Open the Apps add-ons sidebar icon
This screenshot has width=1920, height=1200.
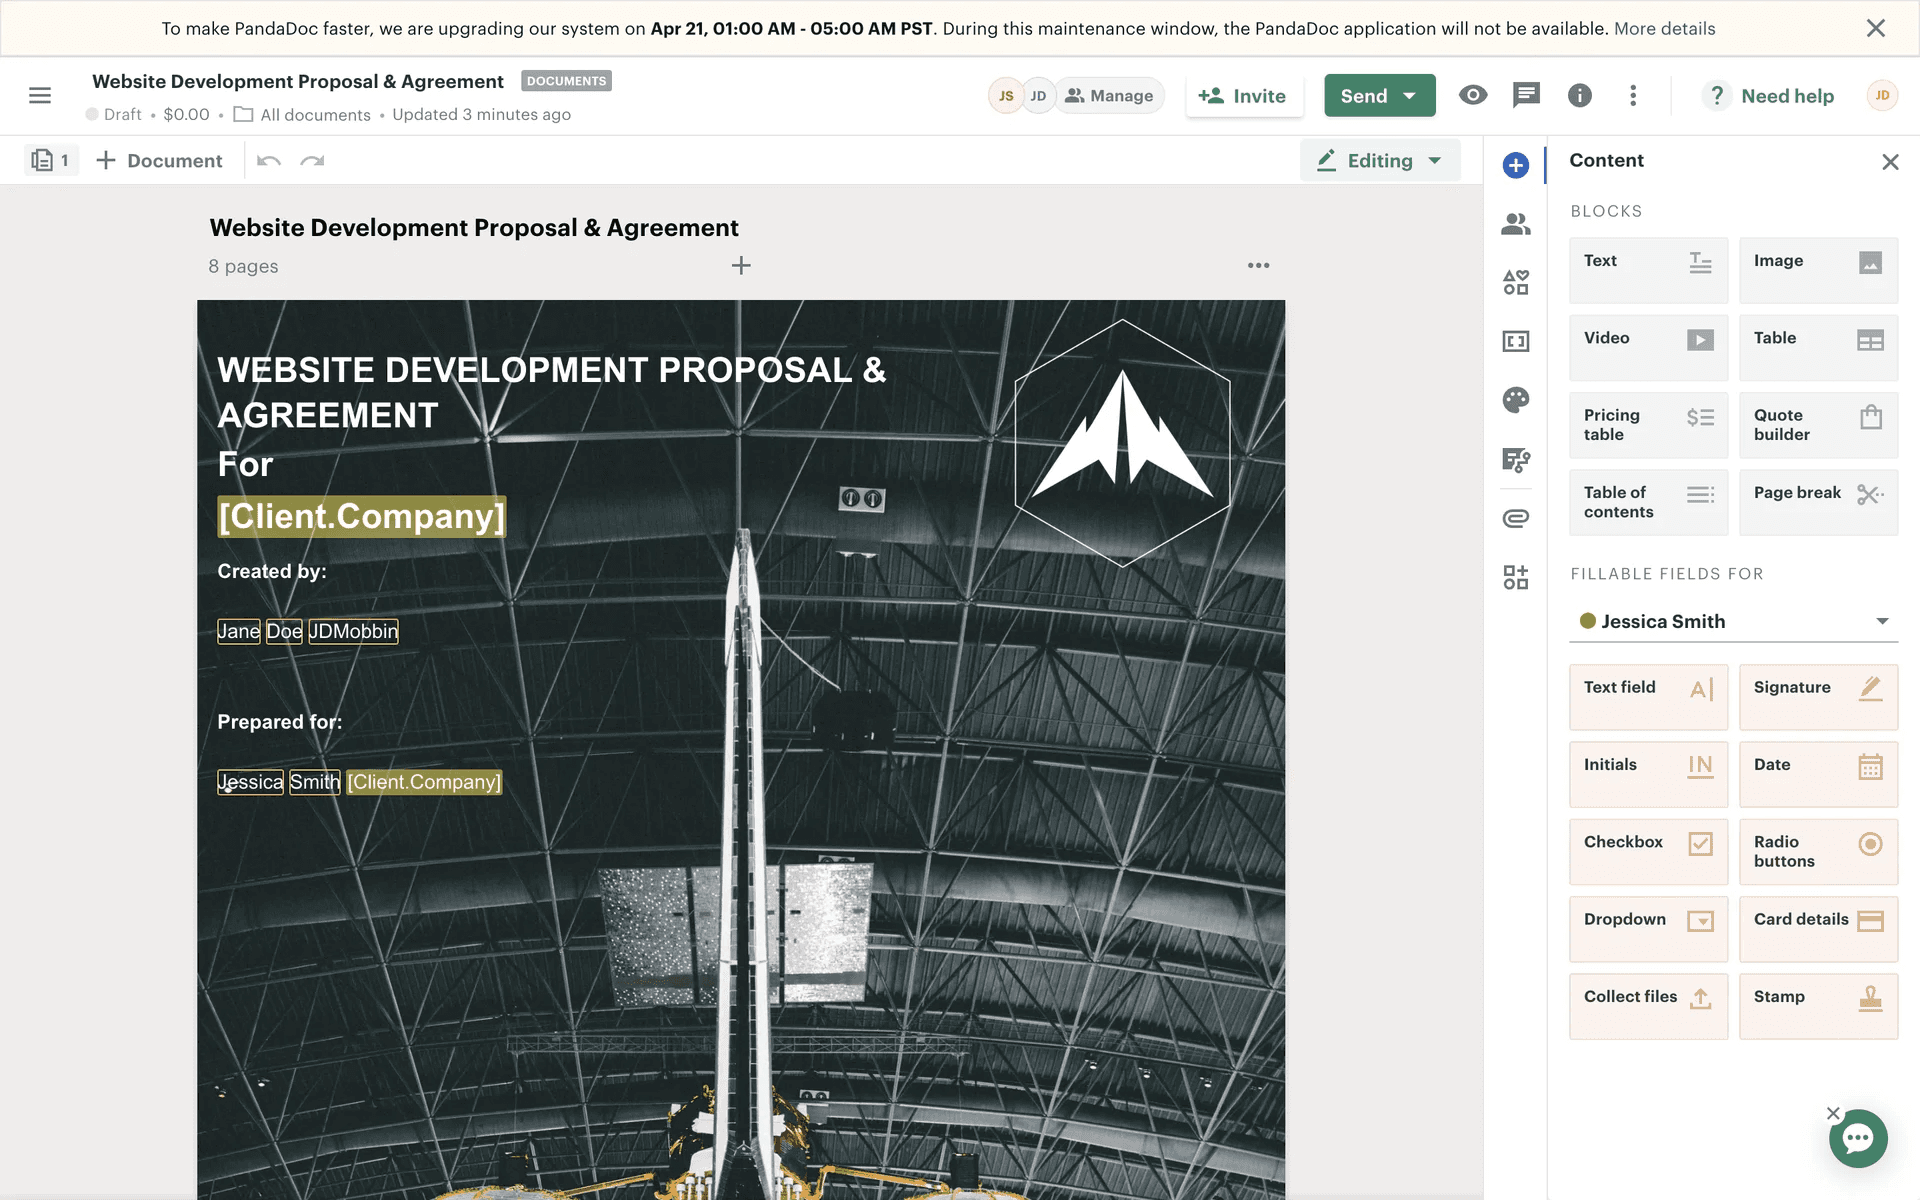tap(1515, 577)
